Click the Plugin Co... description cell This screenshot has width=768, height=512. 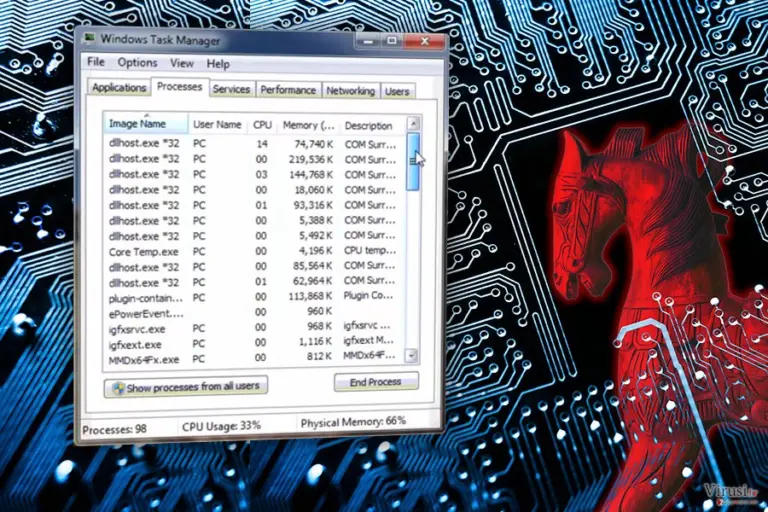pyautogui.click(x=368, y=295)
